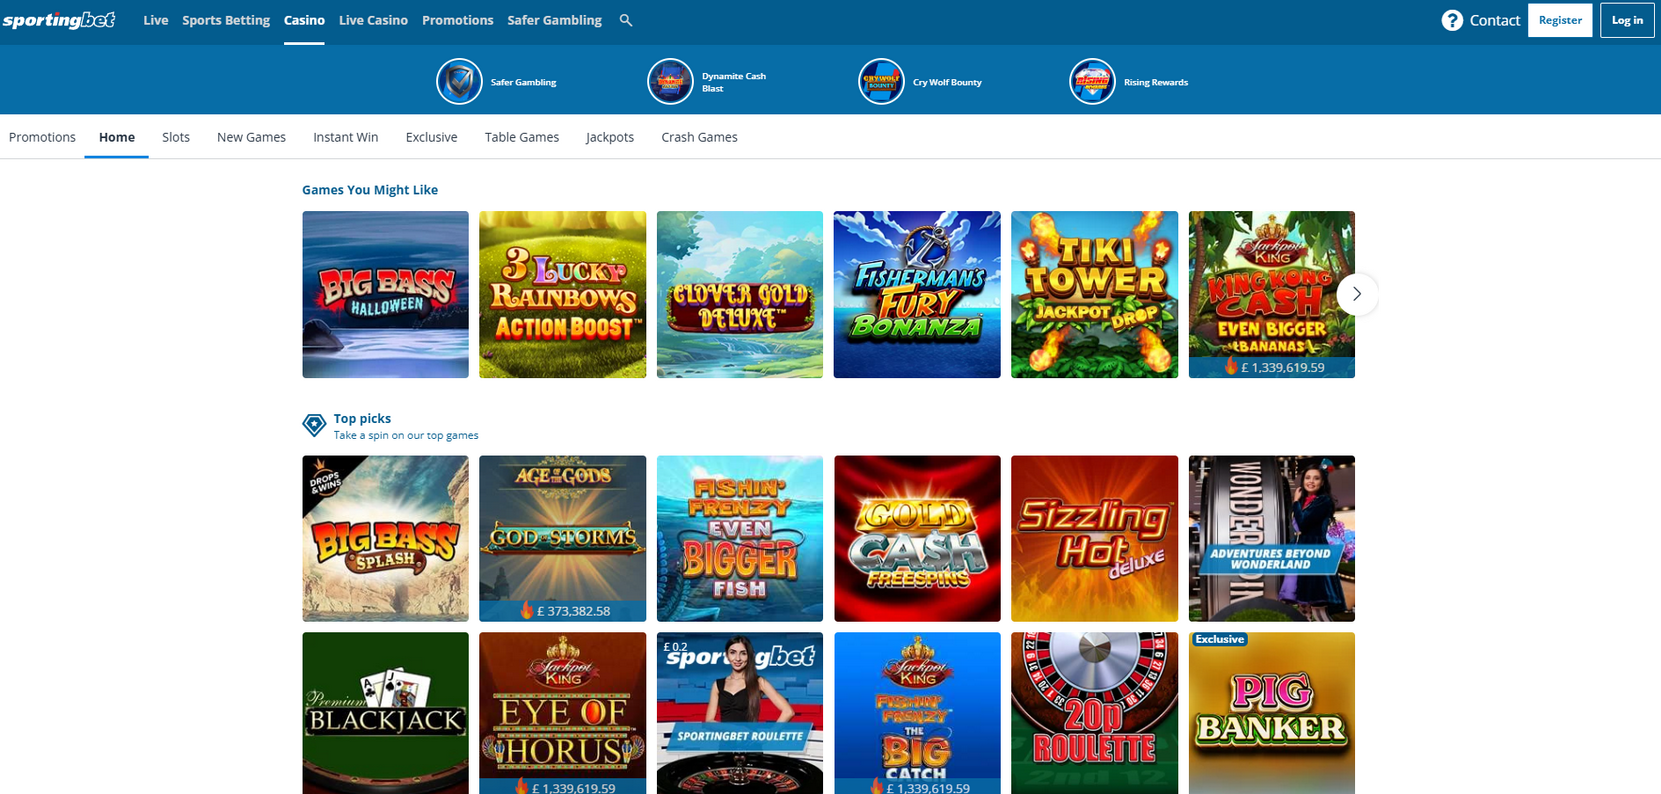Launch Big Bass Halloween game

(x=385, y=294)
